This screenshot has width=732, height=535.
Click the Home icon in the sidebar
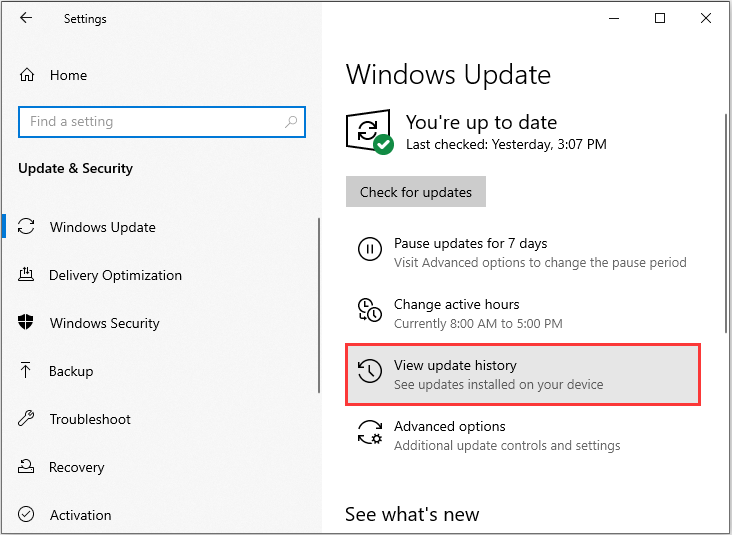tap(27, 75)
